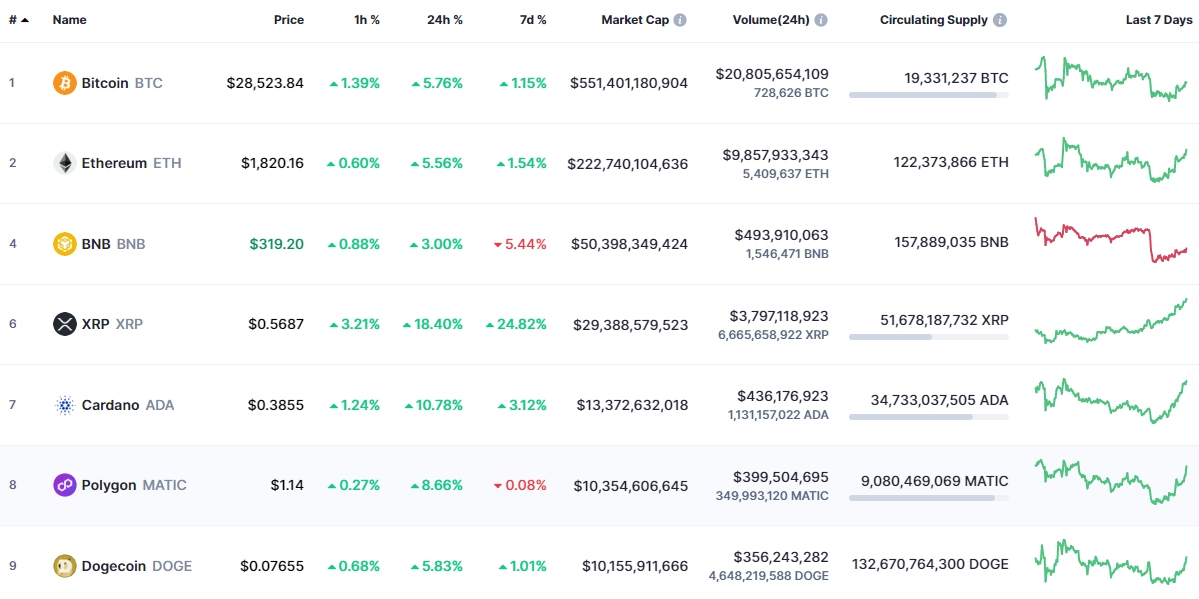Screen dimensions: 1199x599
Task: Sort table by 7d % column
Action: (532, 20)
